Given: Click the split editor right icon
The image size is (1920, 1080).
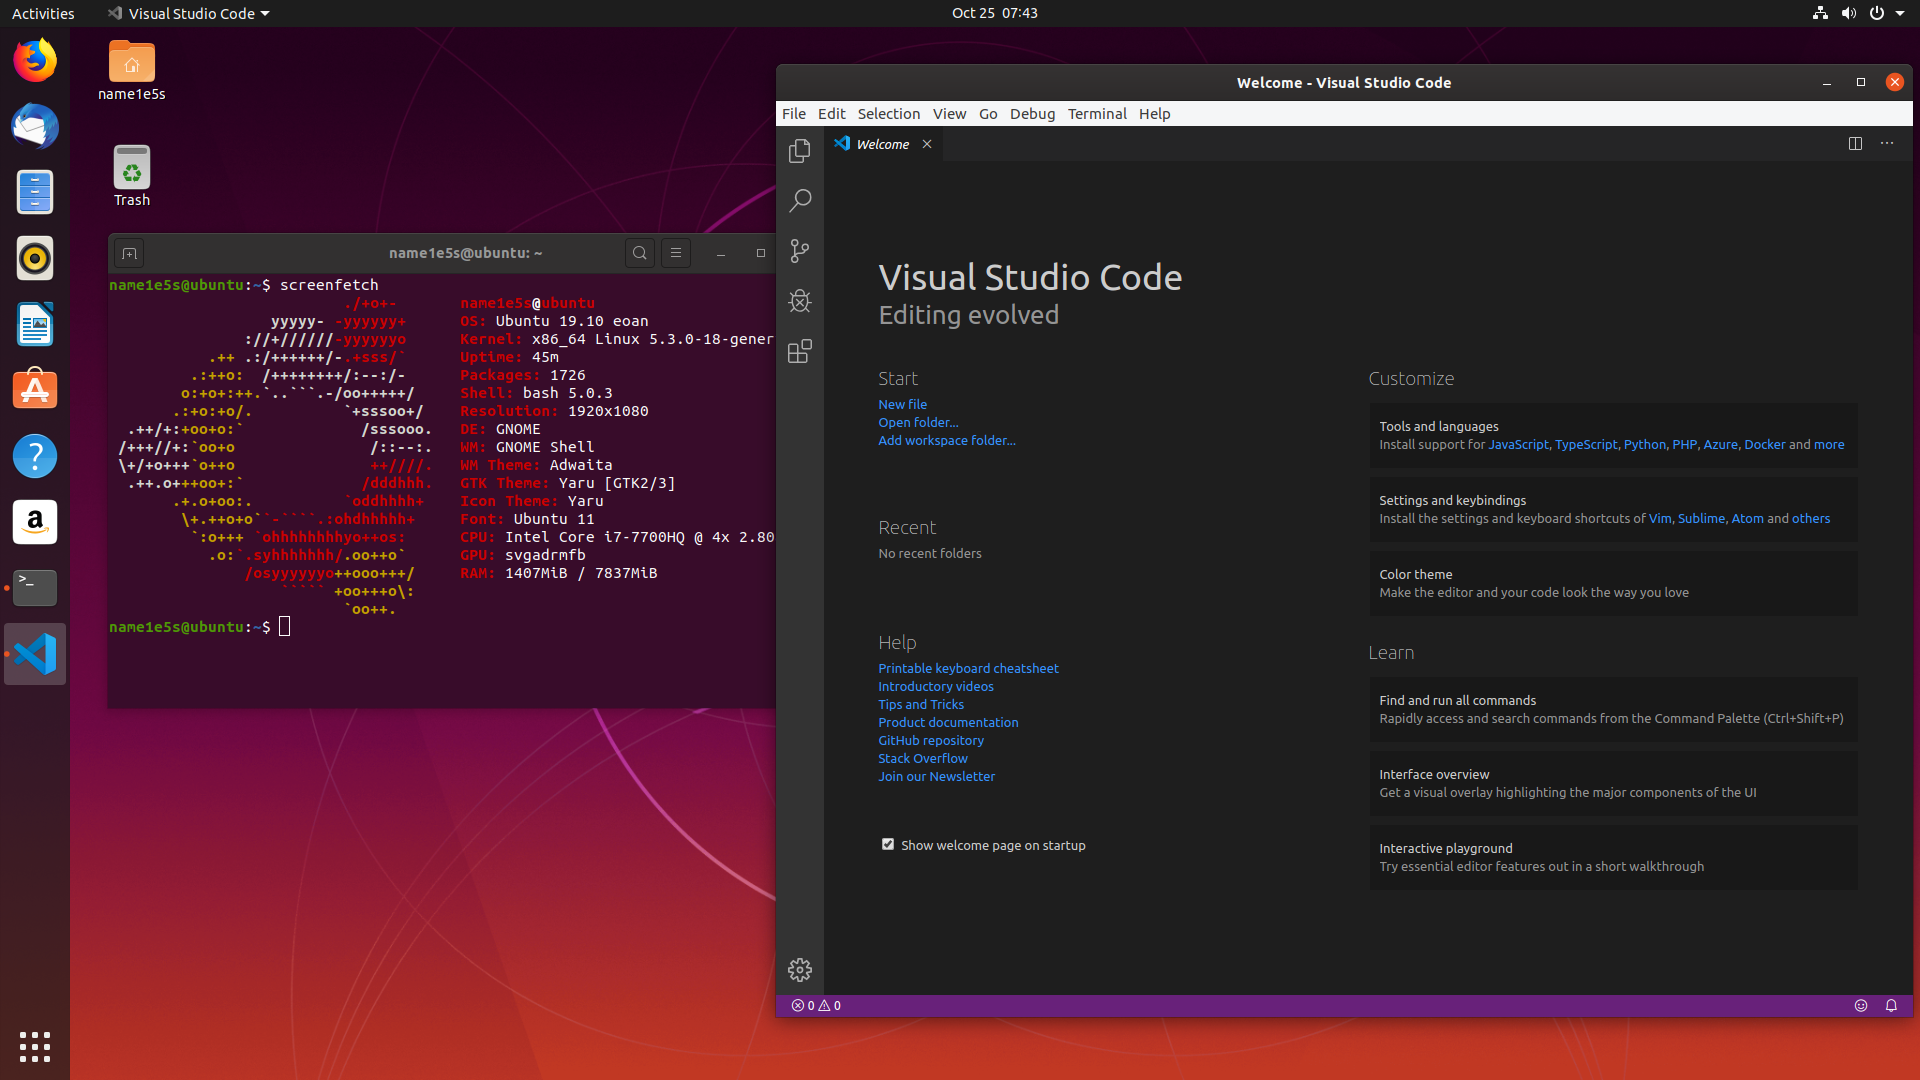Looking at the screenshot, I should pyautogui.click(x=1855, y=143).
